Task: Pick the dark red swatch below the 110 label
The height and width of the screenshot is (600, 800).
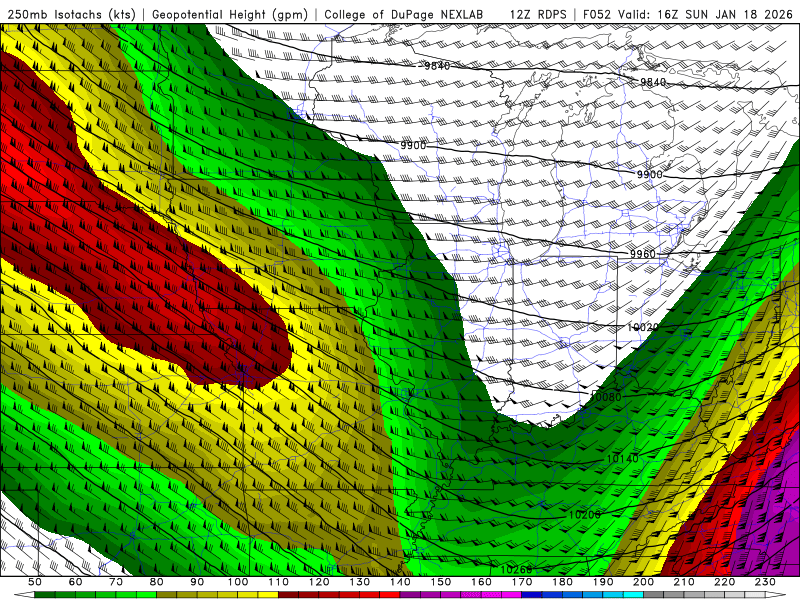Action: (x=288, y=595)
